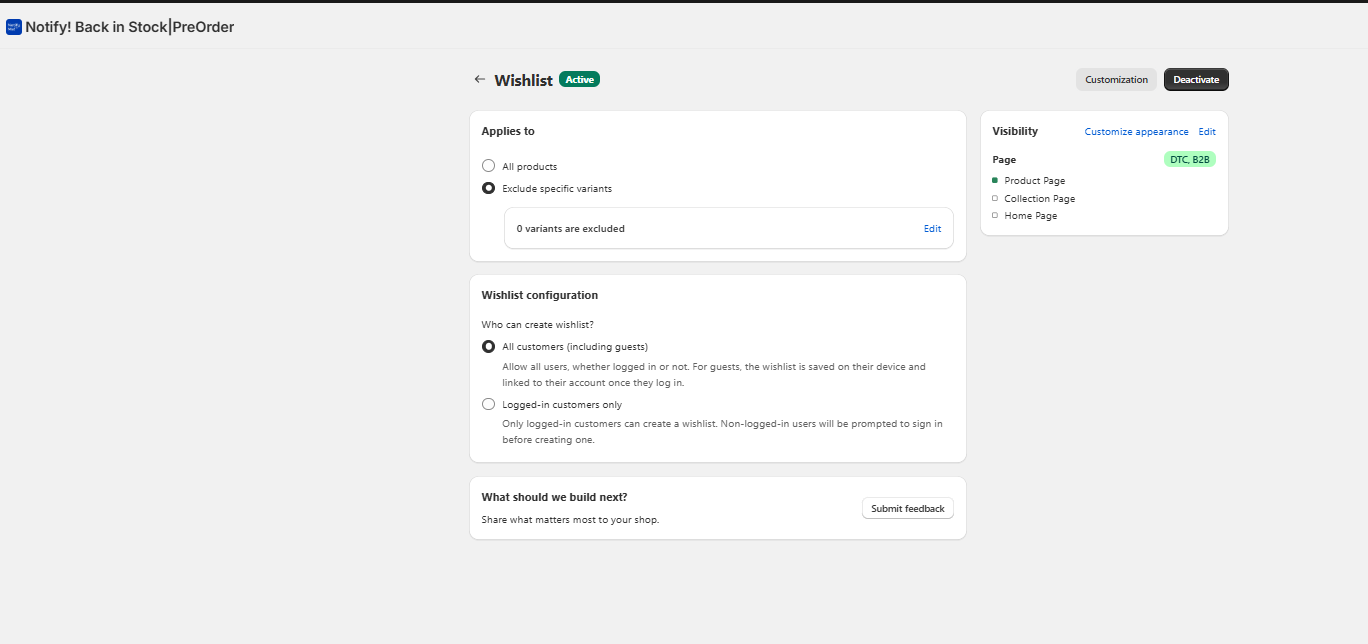Click Edit link in Visibility card
This screenshot has height=644, width=1368.
[x=1207, y=131]
